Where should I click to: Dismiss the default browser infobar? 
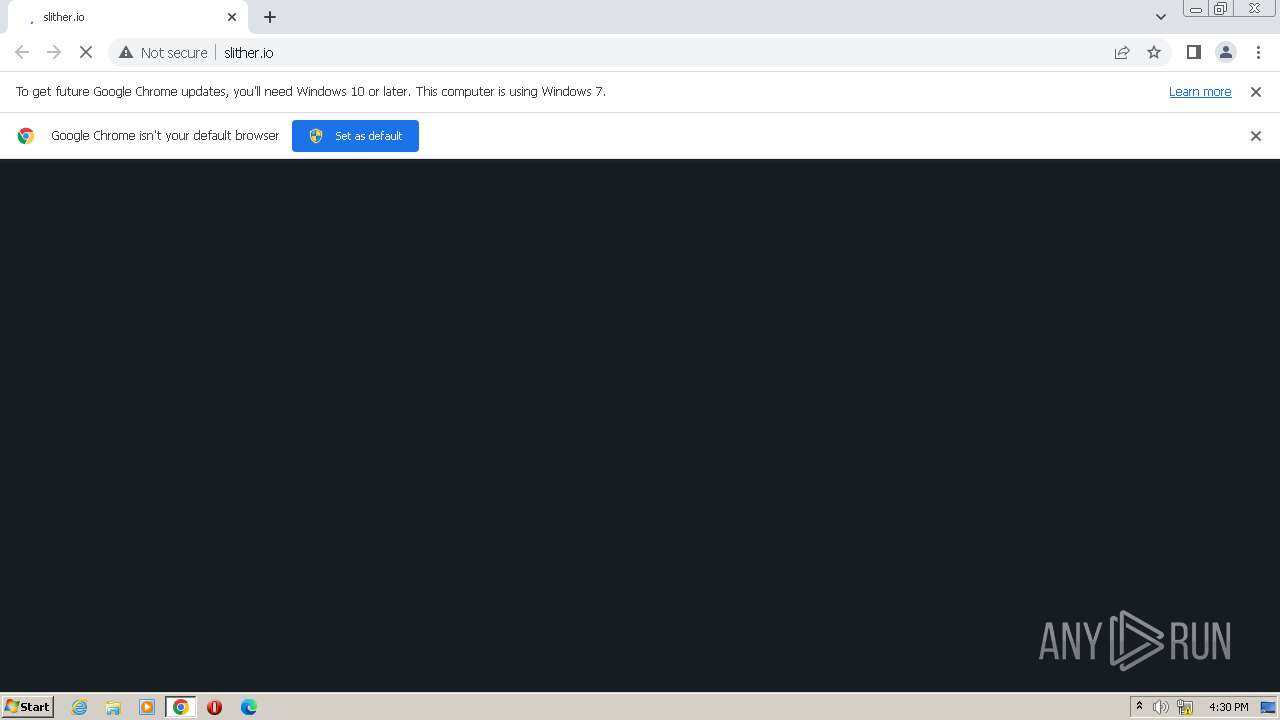(1256, 136)
